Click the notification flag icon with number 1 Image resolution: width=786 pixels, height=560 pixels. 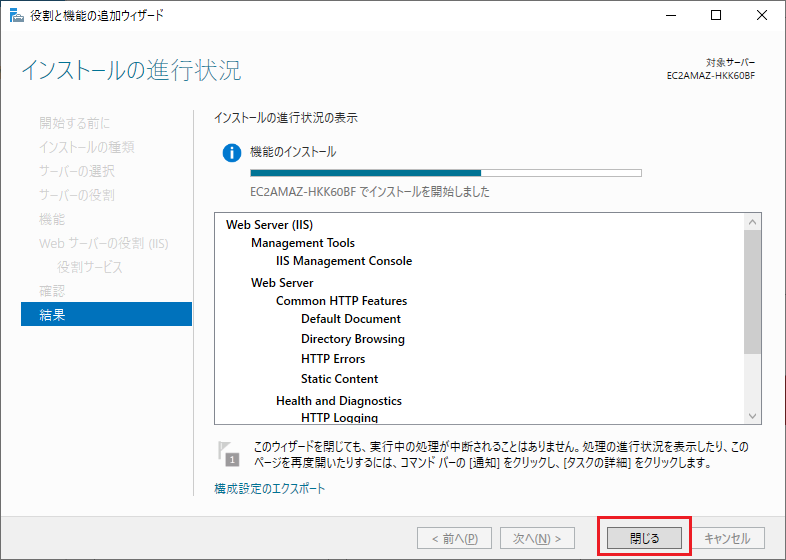click(229, 454)
